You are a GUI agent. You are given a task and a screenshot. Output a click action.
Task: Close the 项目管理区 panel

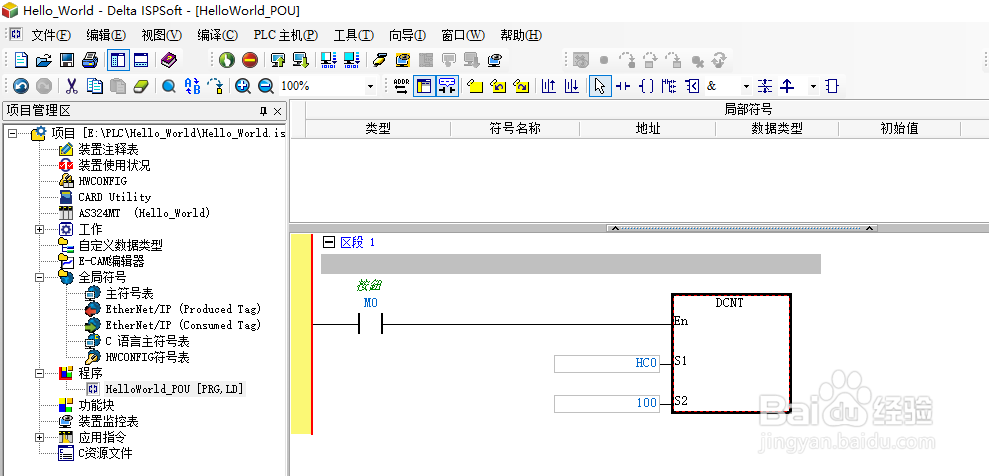click(278, 112)
